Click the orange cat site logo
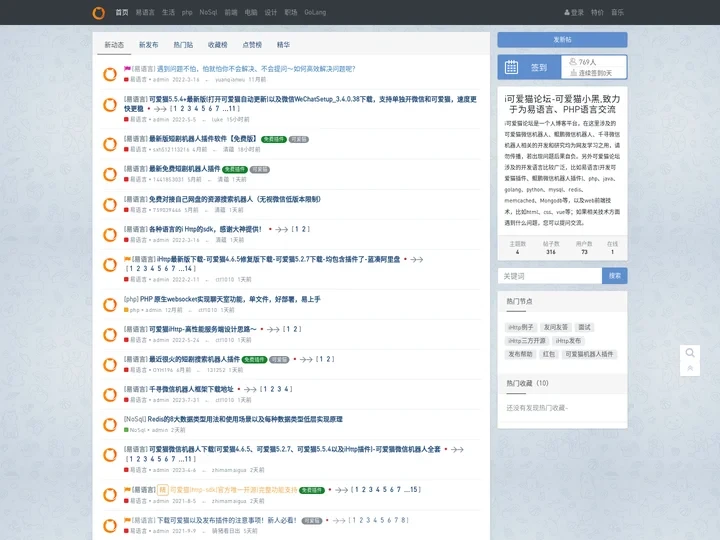This screenshot has height=540, width=720. point(98,13)
